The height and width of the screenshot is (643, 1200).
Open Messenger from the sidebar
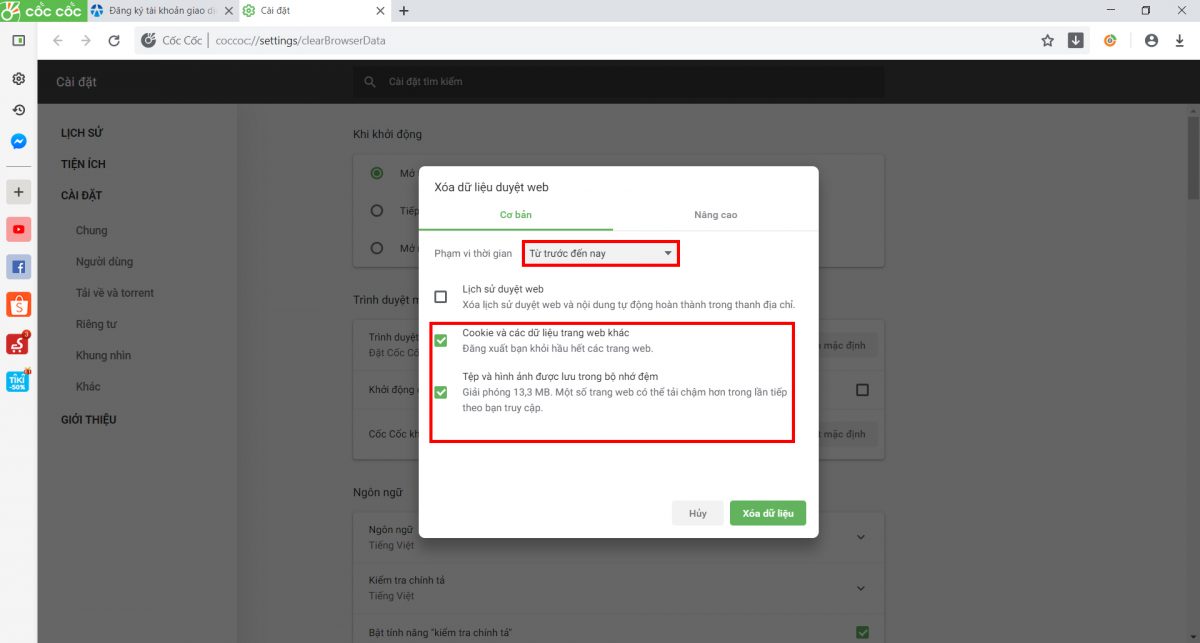pyautogui.click(x=18, y=141)
